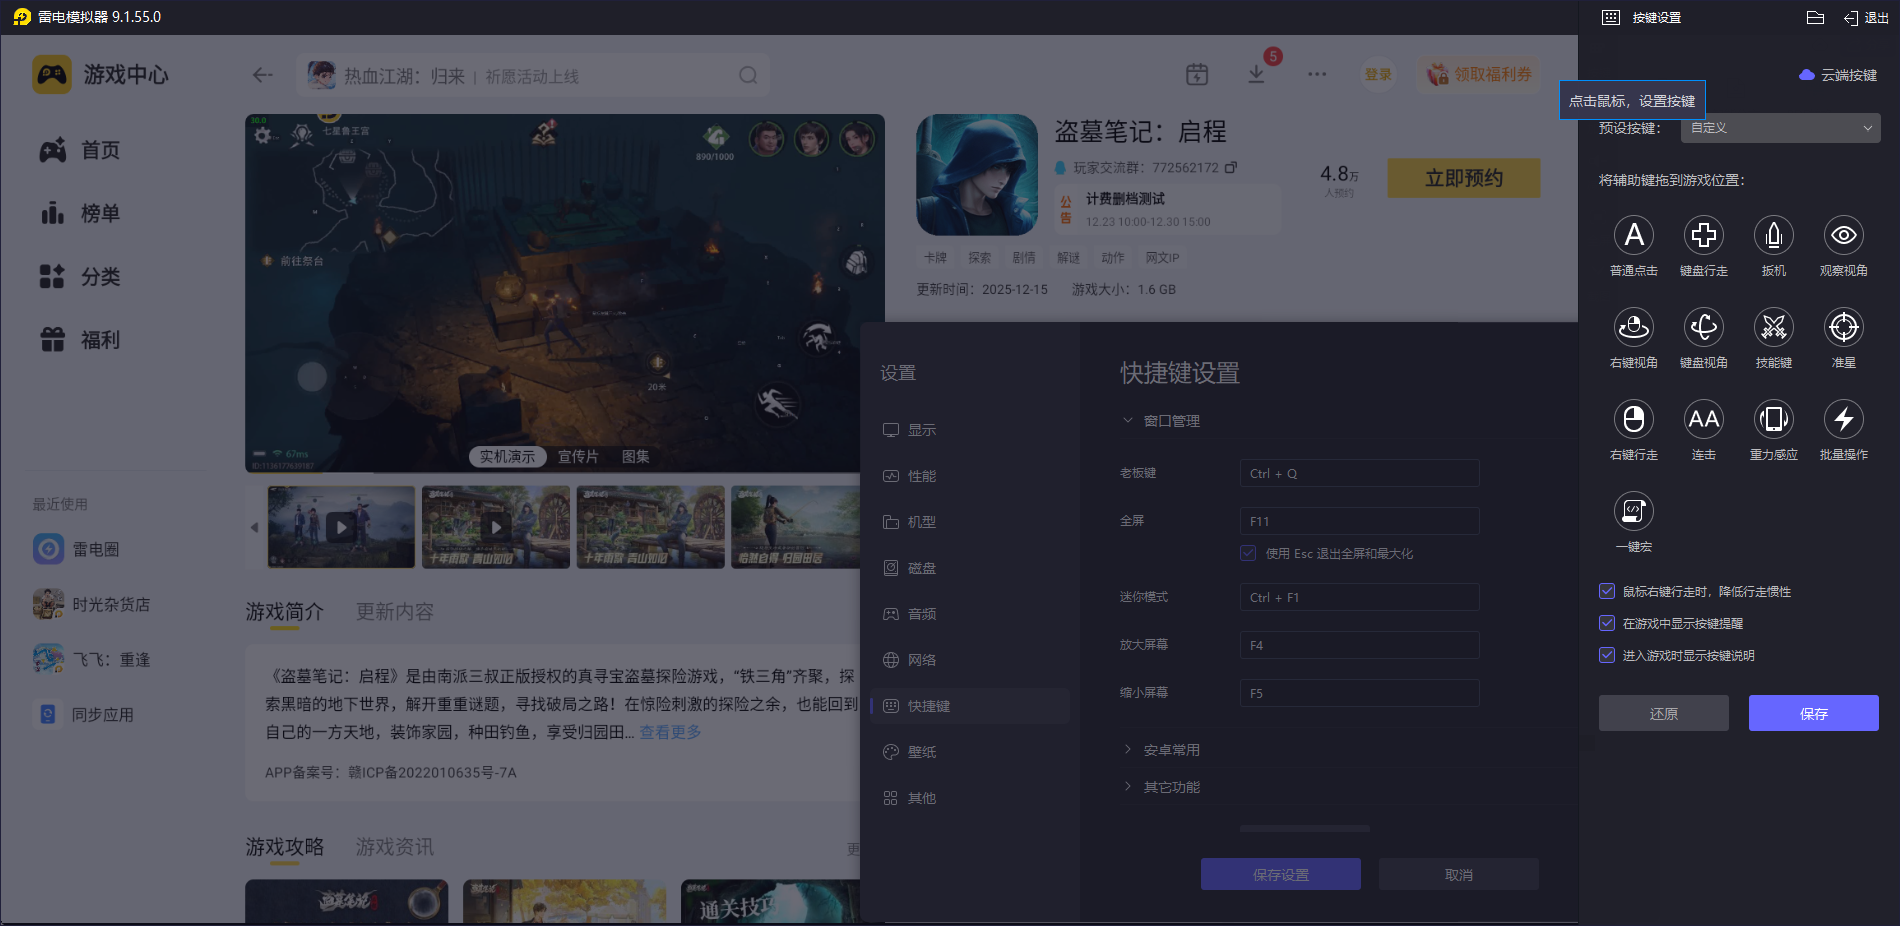The width and height of the screenshot is (1900, 926).
Task: Click the search magnifier icon
Action: point(748,75)
